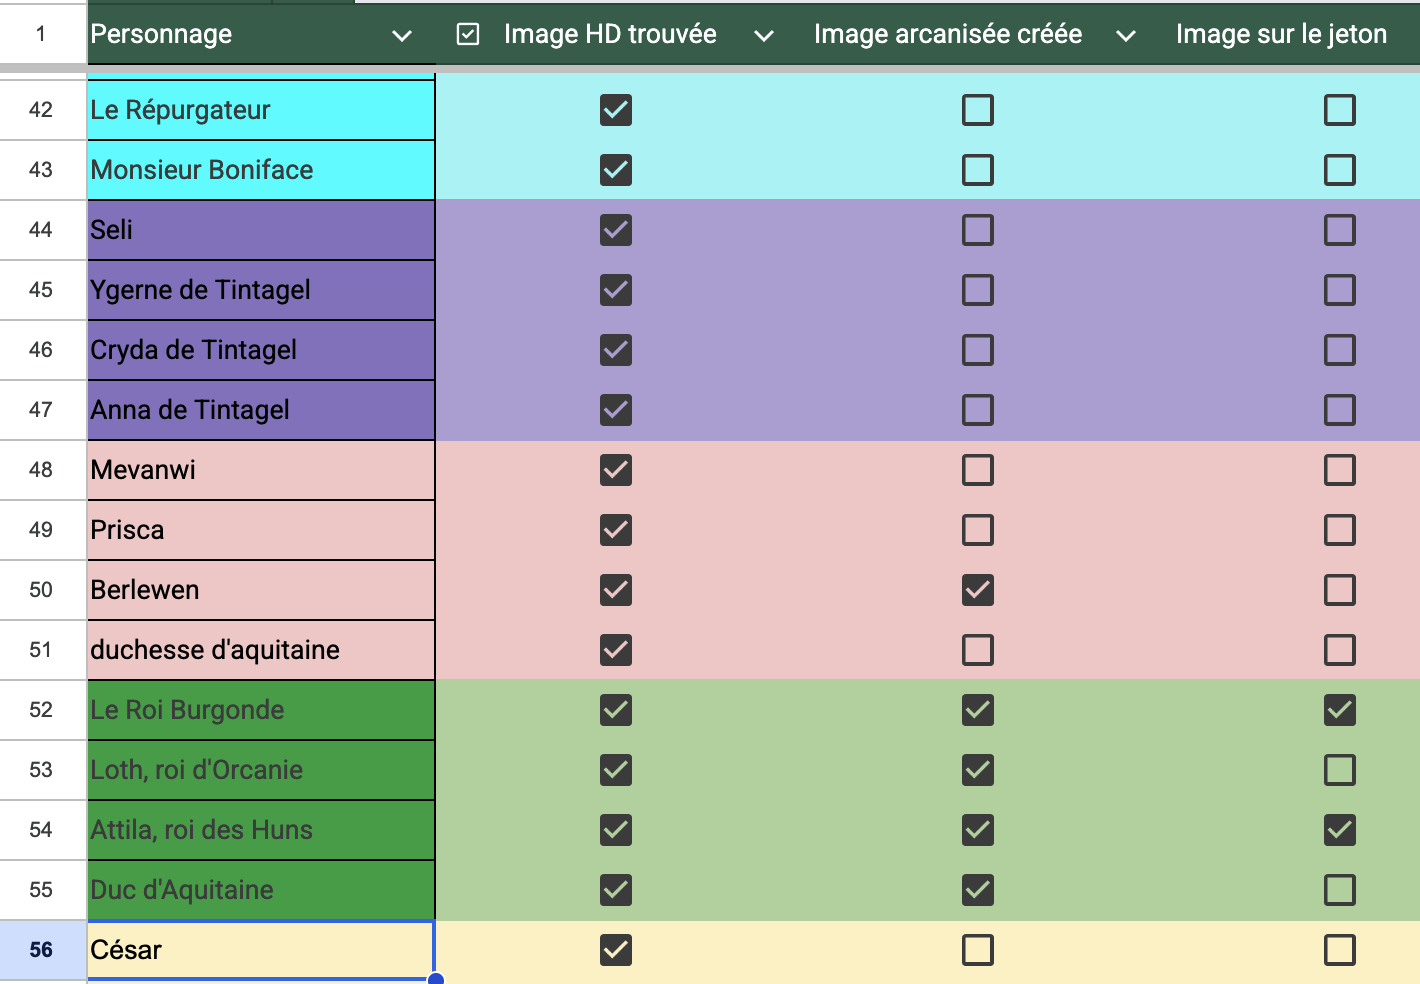Select the Mevanwi cell
1420x984 pixels.
point(261,470)
